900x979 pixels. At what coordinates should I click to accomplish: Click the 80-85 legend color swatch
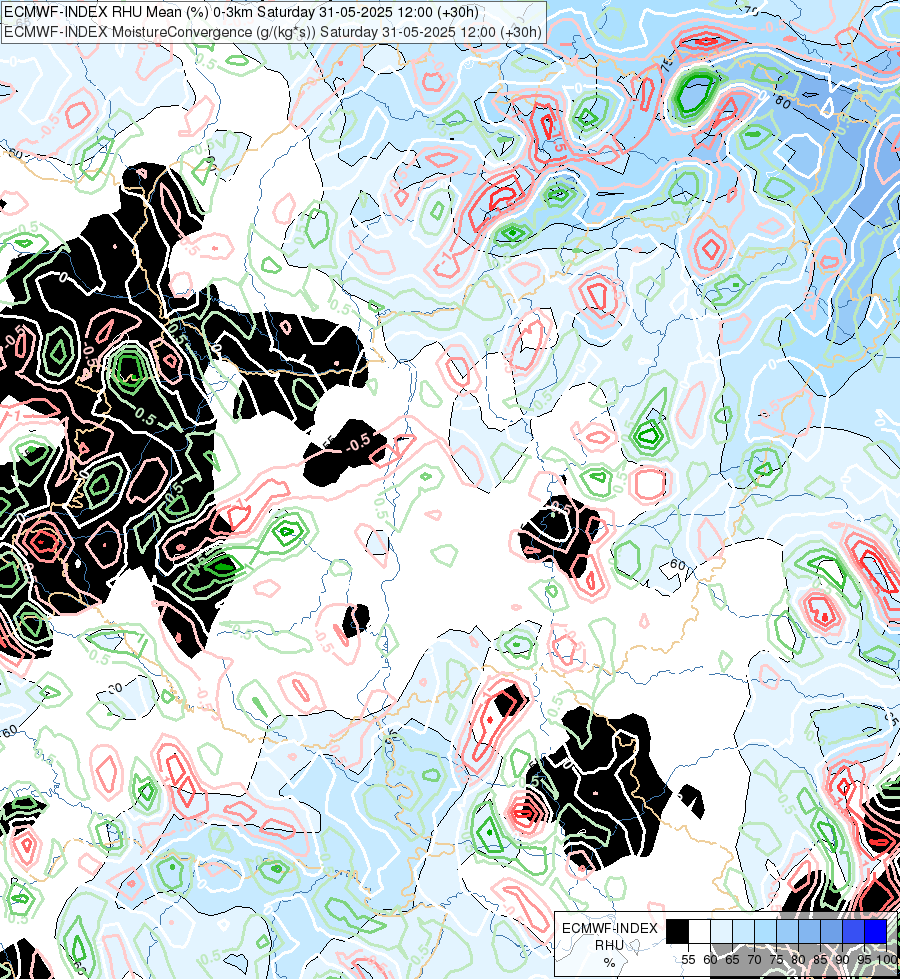[809, 932]
